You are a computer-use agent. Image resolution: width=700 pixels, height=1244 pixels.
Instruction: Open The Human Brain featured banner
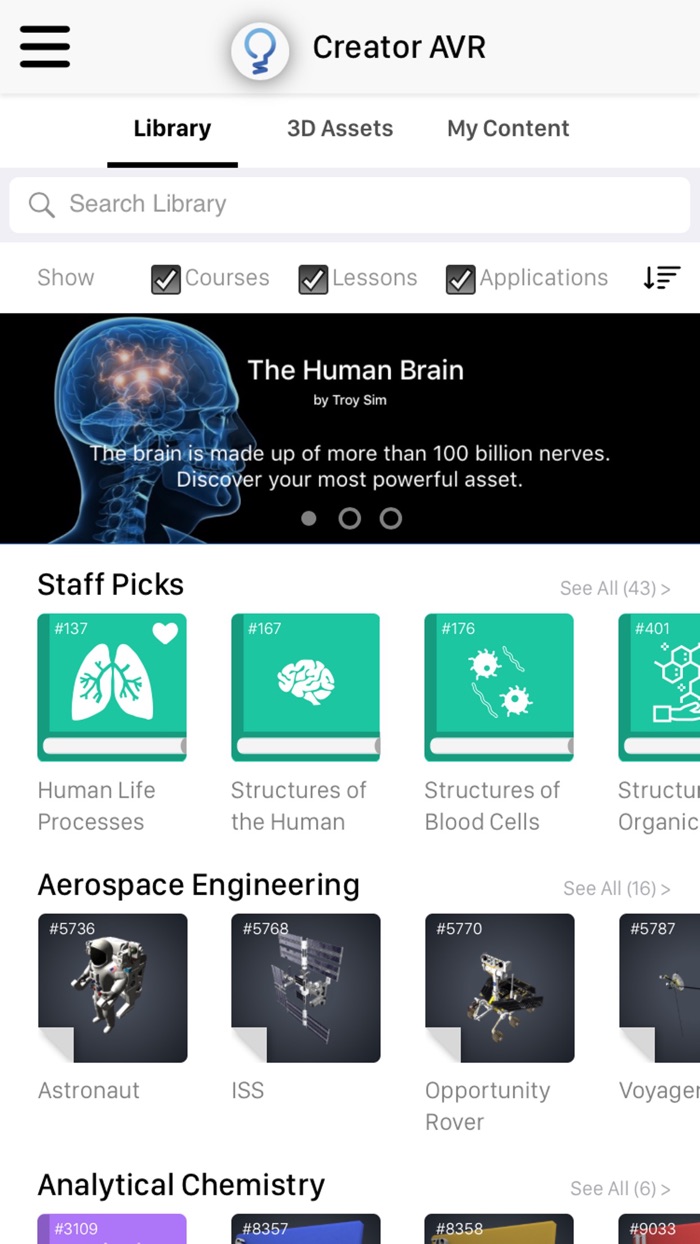click(350, 428)
